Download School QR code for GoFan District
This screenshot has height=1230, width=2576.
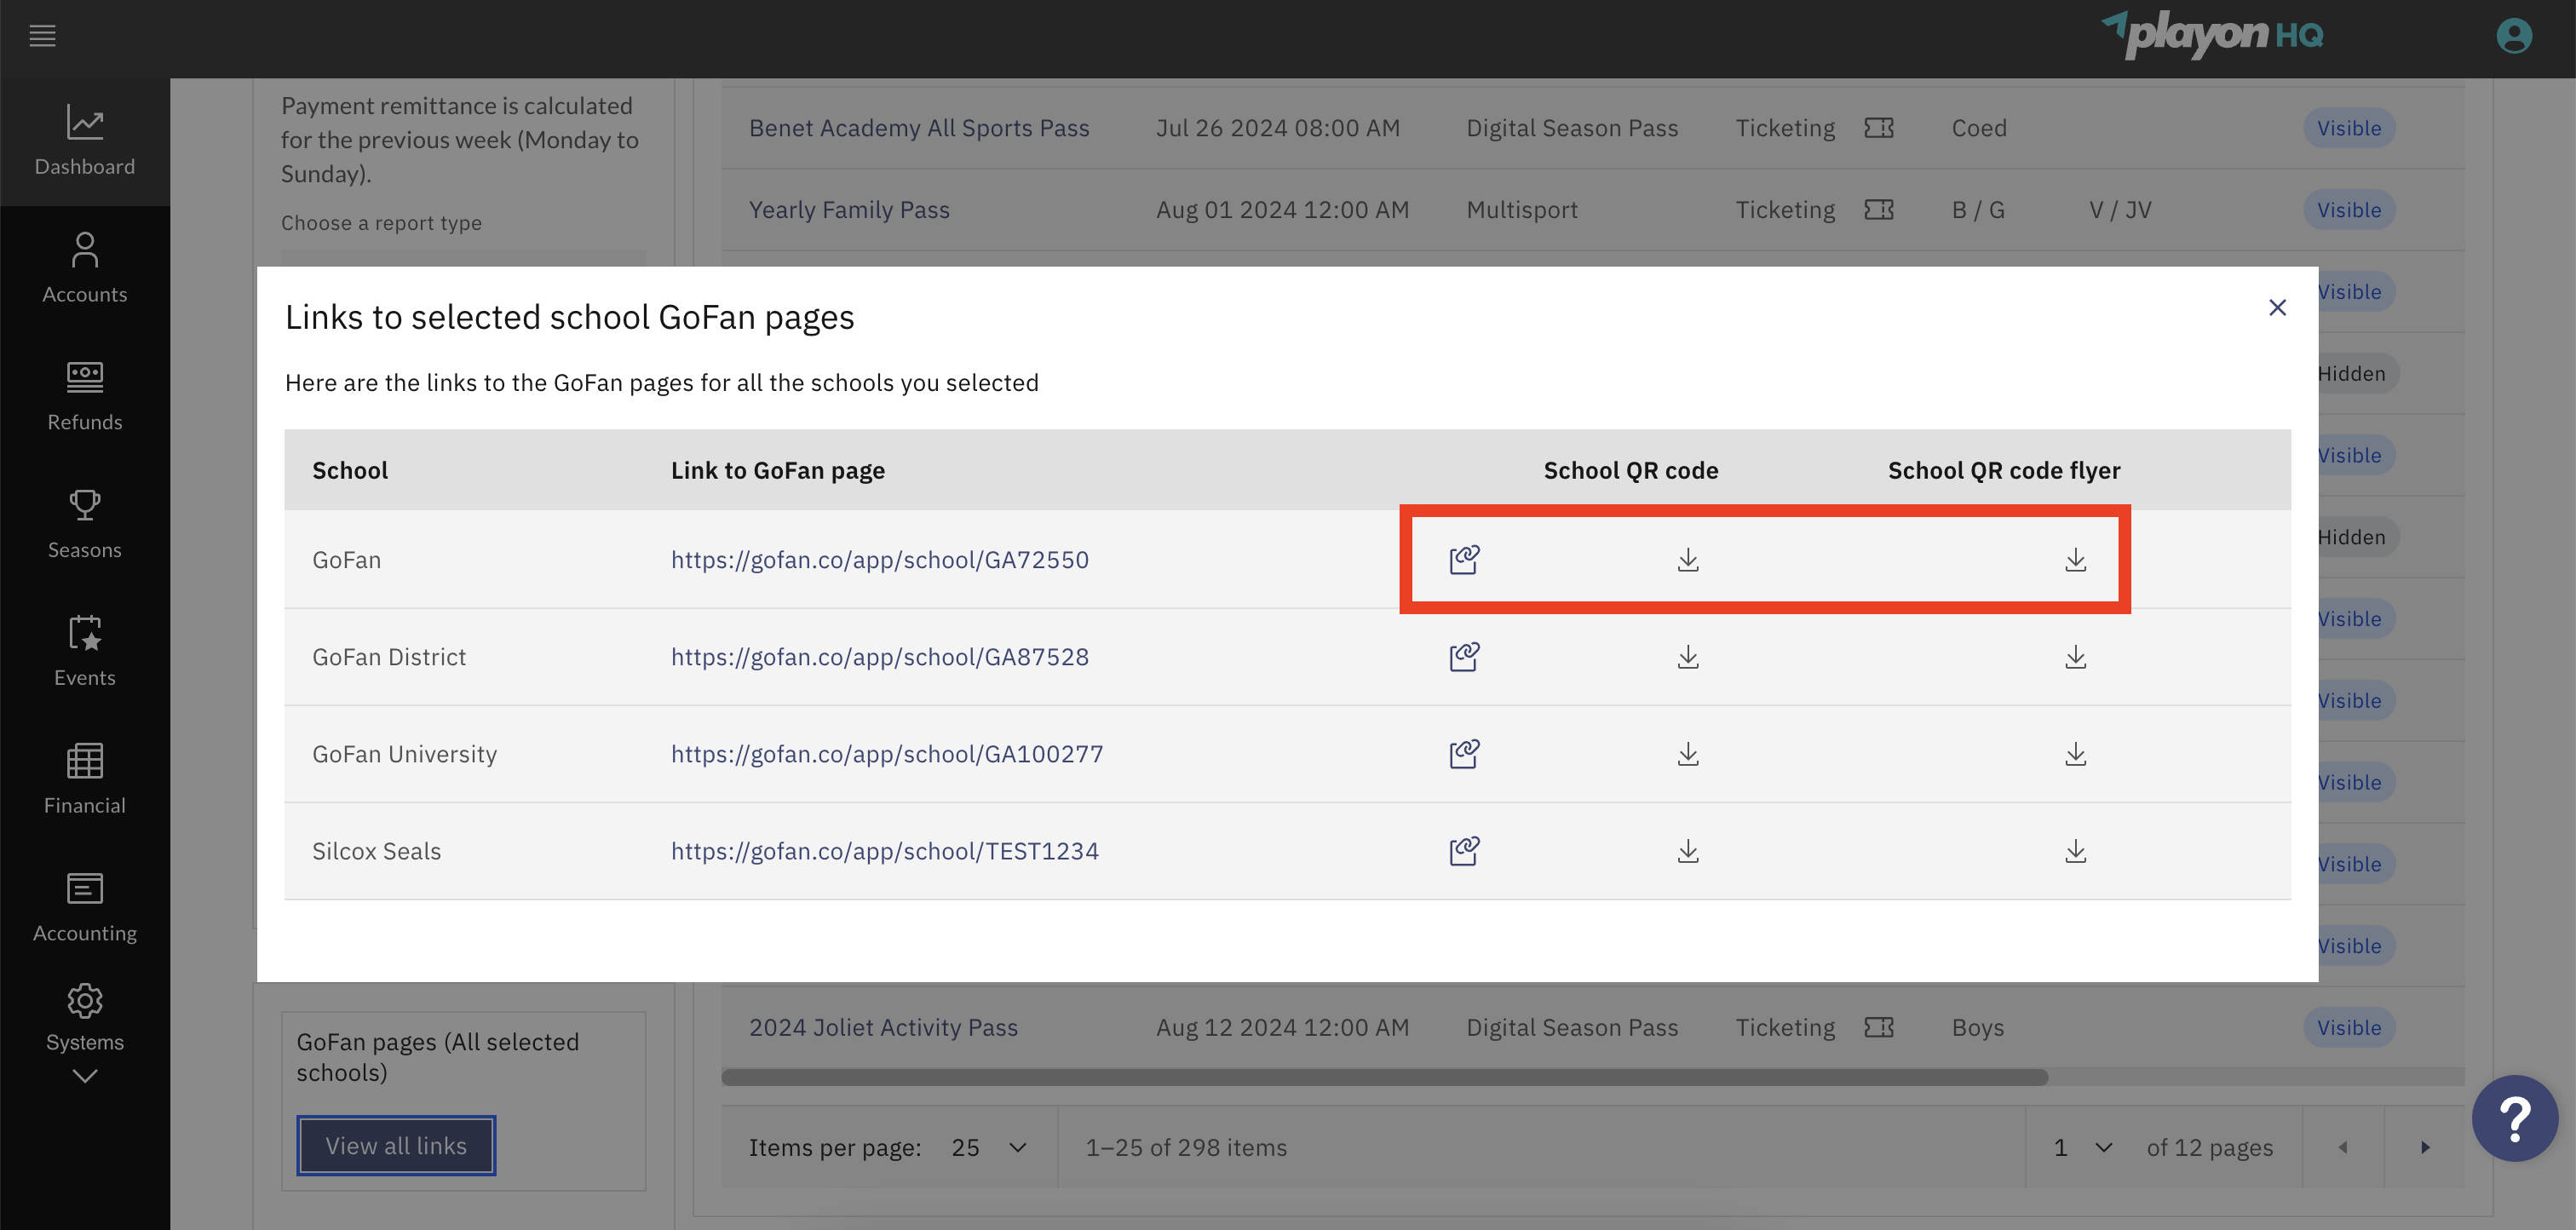1688,657
